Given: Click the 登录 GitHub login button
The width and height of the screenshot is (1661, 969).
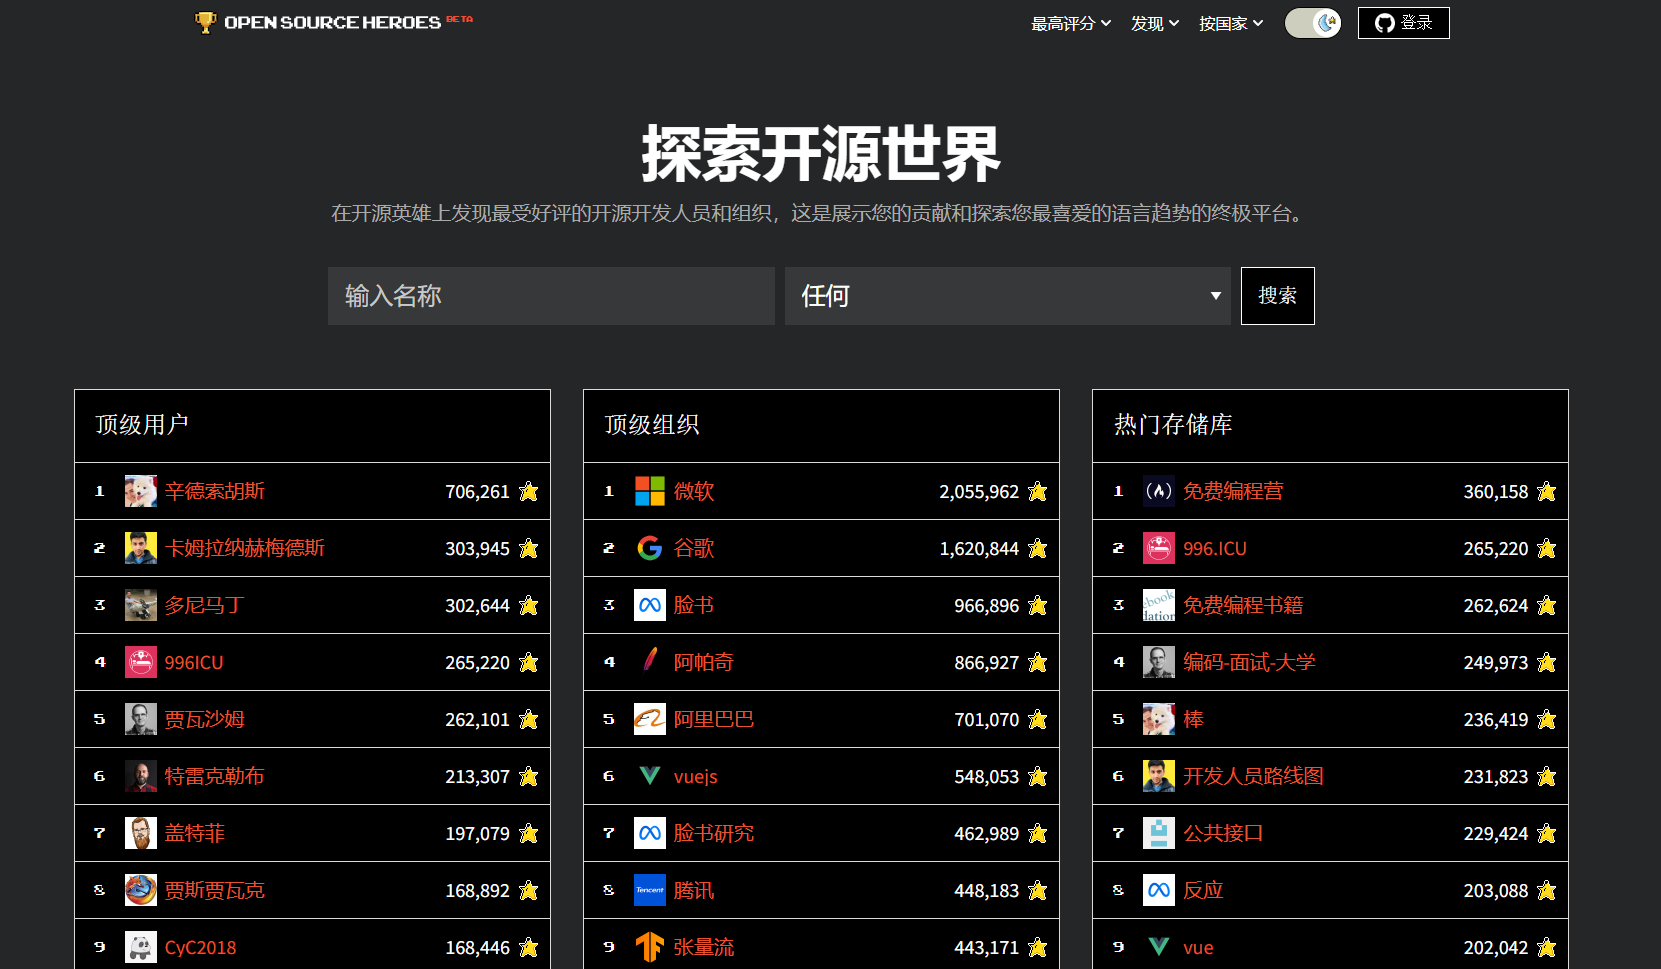Looking at the screenshot, I should [x=1403, y=23].
